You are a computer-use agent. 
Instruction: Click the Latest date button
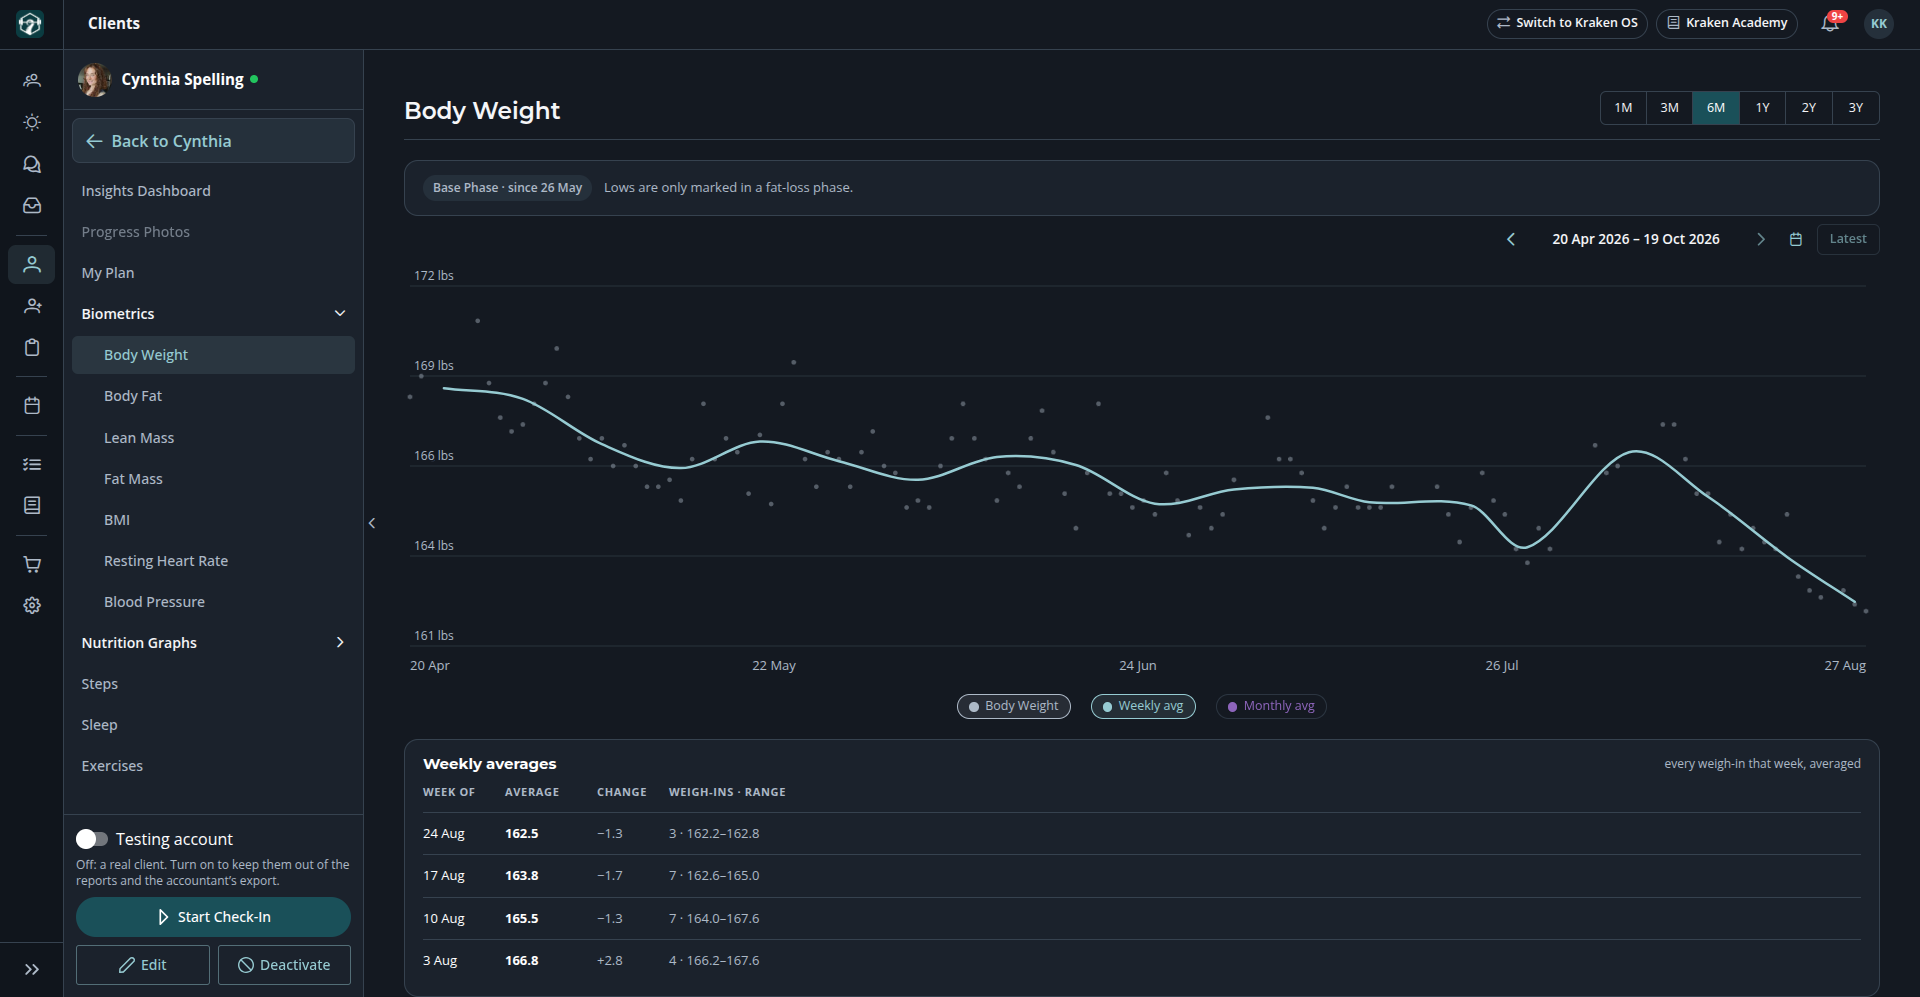pos(1848,239)
